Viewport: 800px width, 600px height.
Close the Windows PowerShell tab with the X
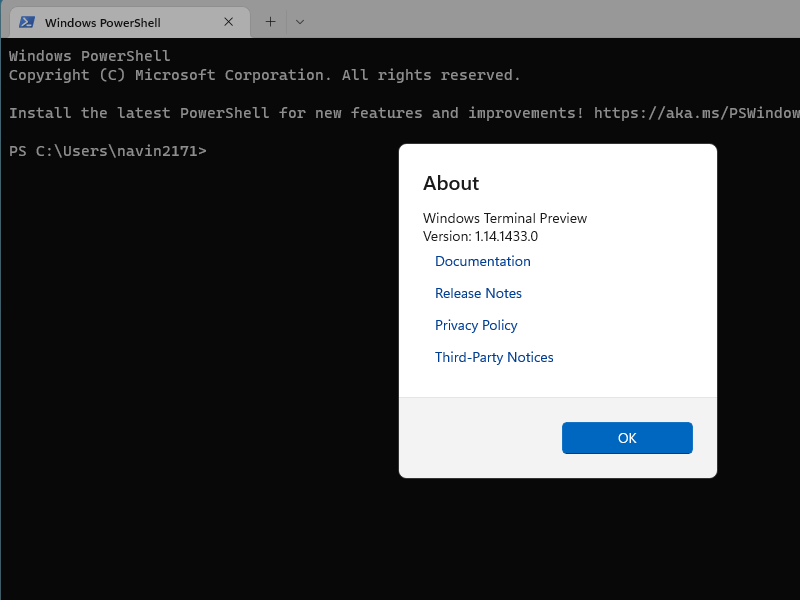[x=228, y=21]
